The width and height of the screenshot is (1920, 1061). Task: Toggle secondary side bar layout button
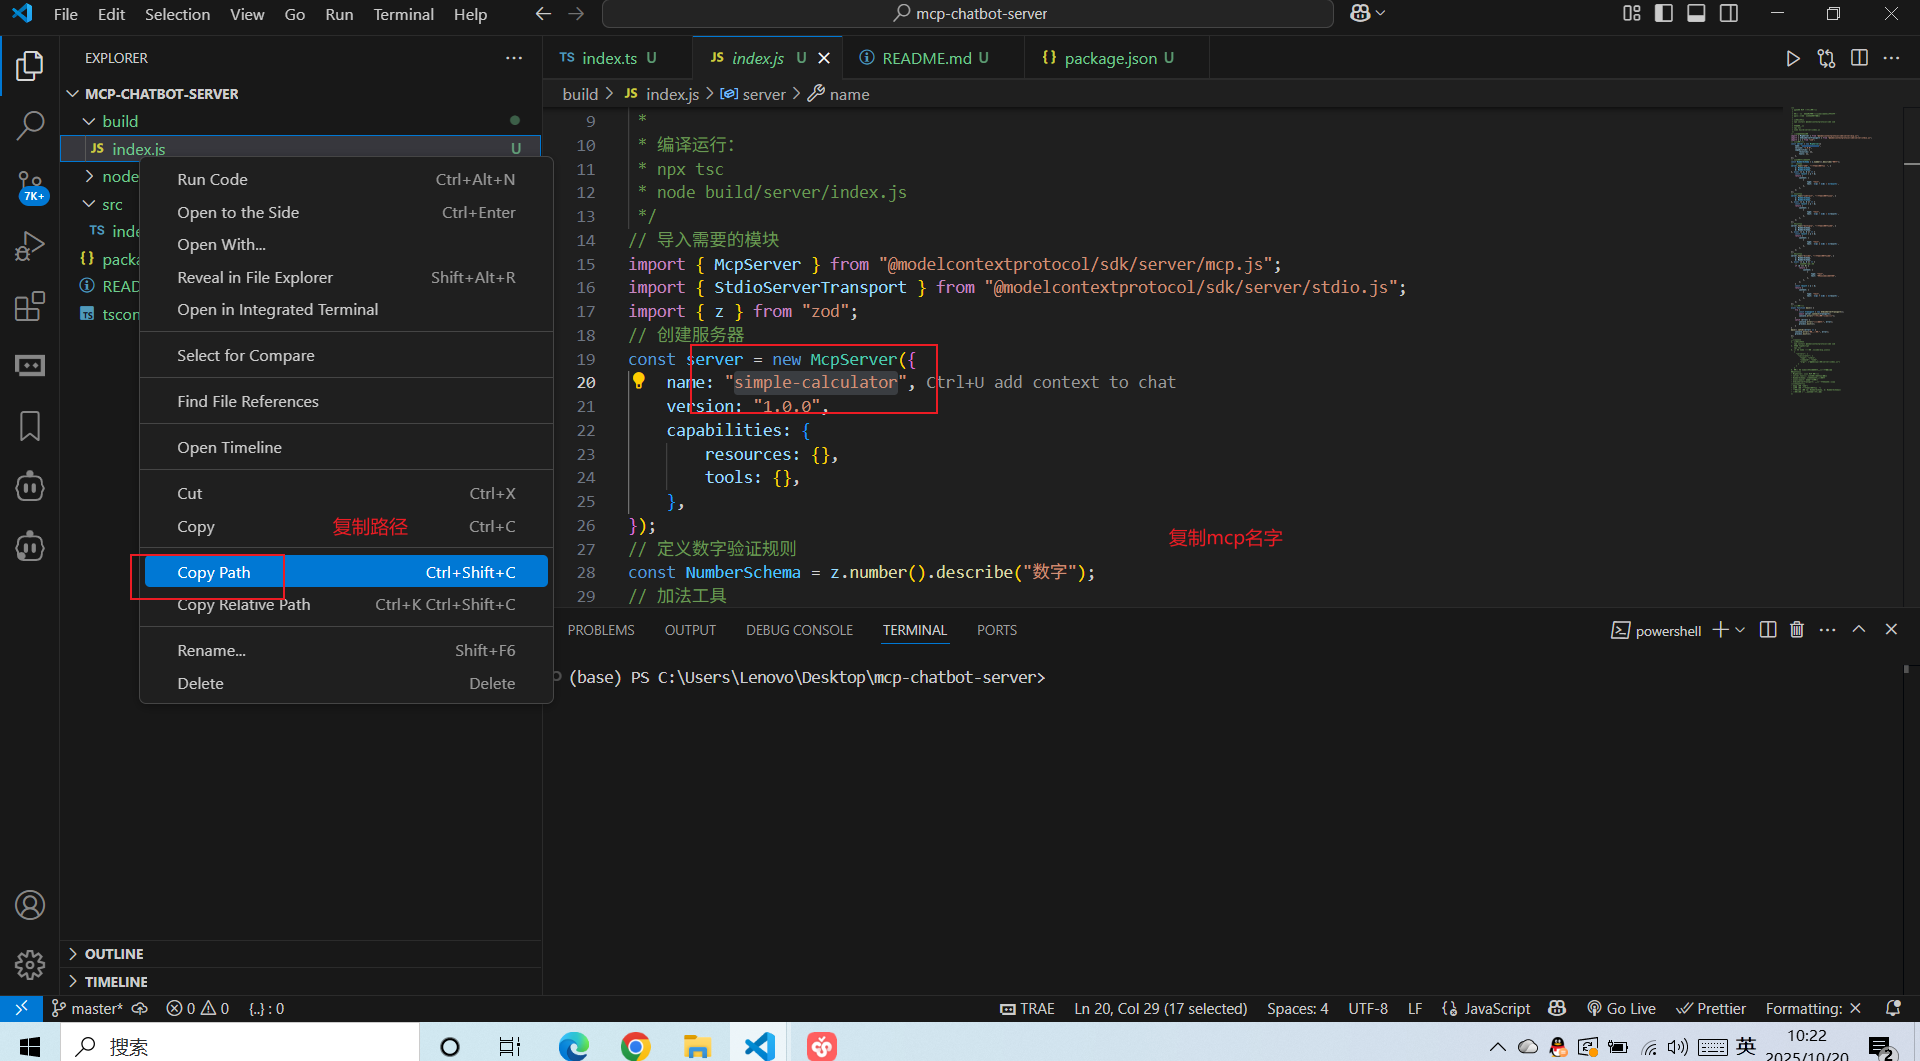(1729, 14)
